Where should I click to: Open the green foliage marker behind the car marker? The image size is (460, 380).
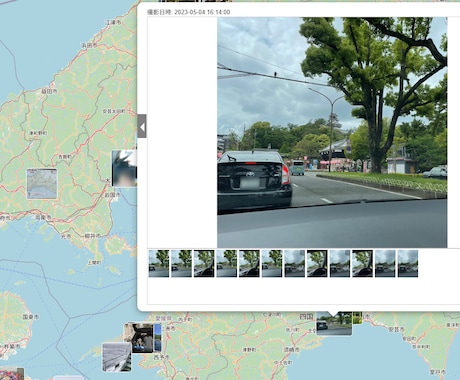[x=357, y=318]
